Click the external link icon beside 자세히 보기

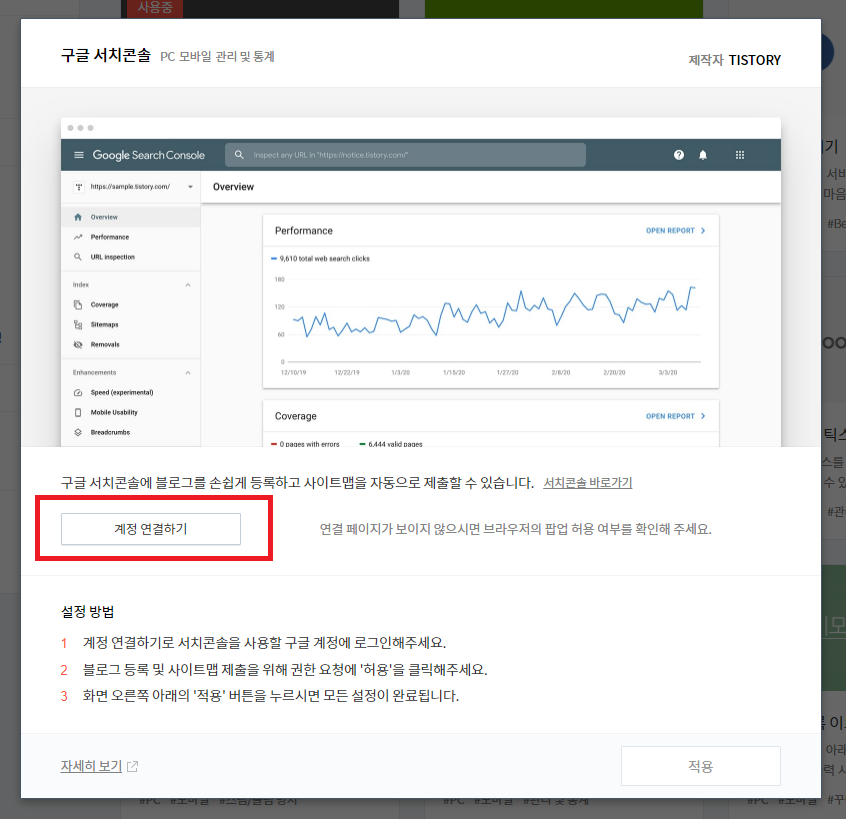133,766
